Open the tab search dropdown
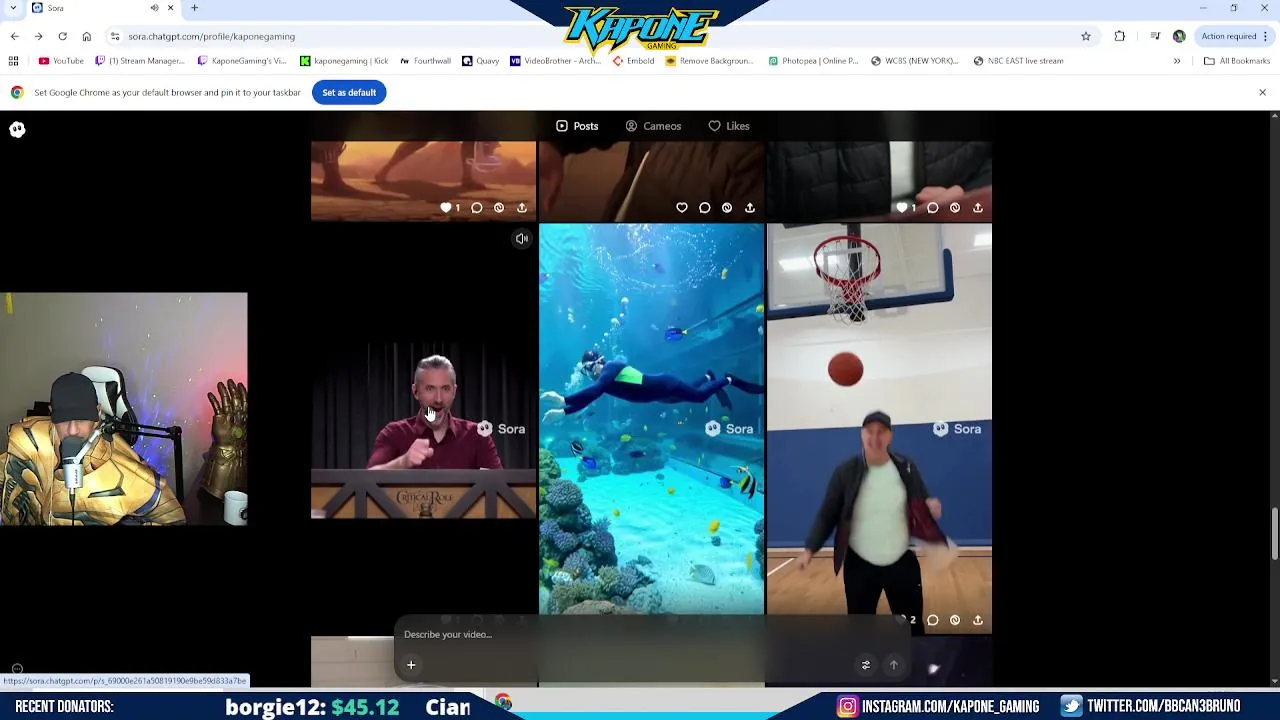 (13, 8)
